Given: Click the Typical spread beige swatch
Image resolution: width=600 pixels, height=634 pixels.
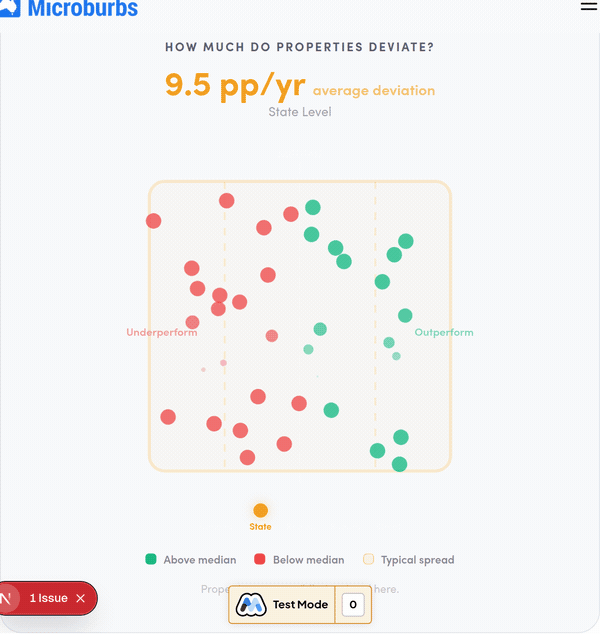Looking at the screenshot, I should click(368, 560).
